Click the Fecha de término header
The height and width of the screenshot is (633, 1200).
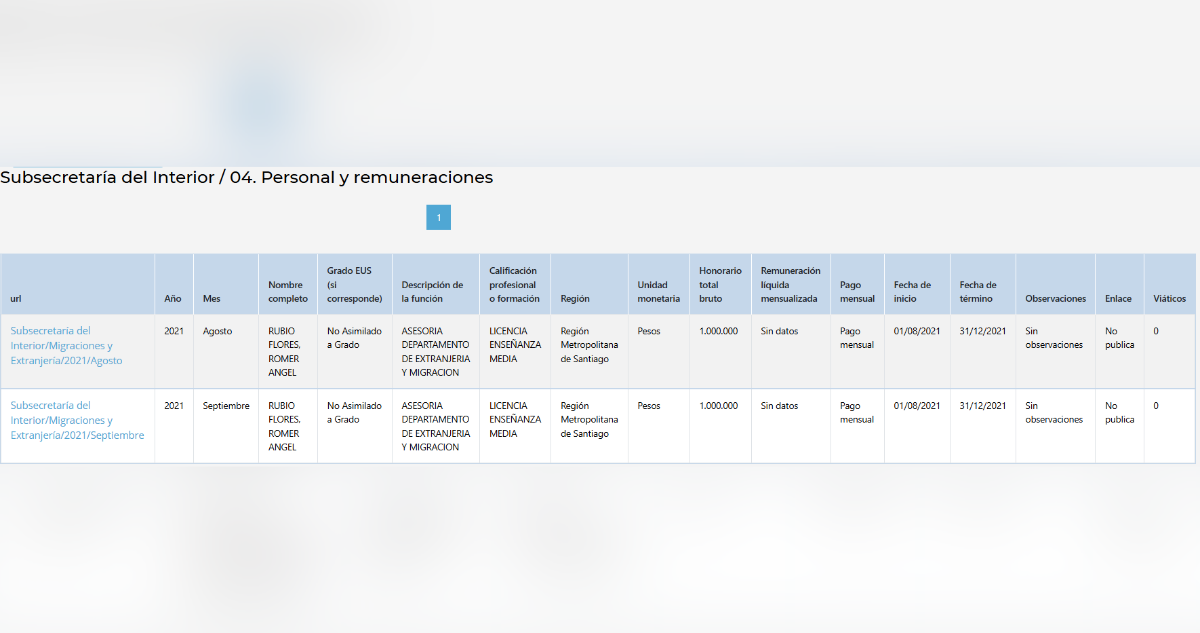point(978,291)
